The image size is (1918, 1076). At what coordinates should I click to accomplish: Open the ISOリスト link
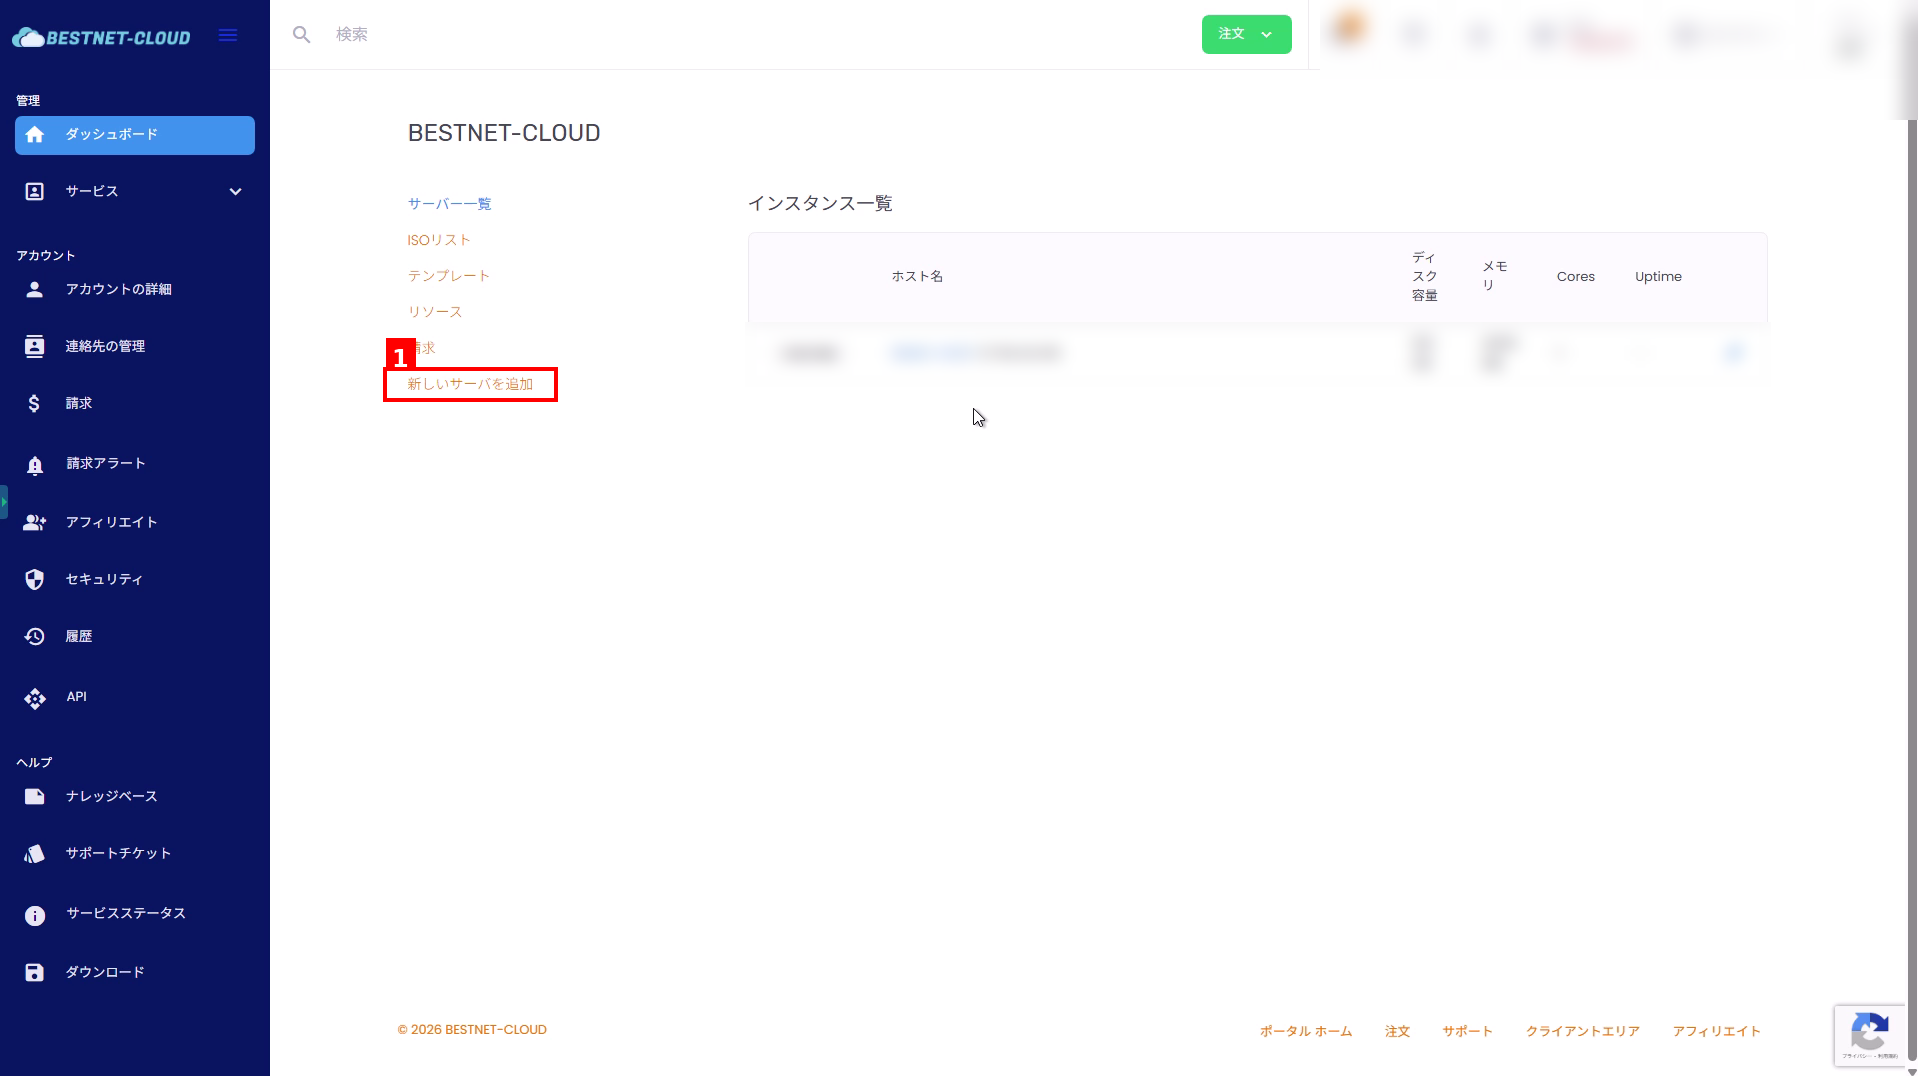coord(438,240)
